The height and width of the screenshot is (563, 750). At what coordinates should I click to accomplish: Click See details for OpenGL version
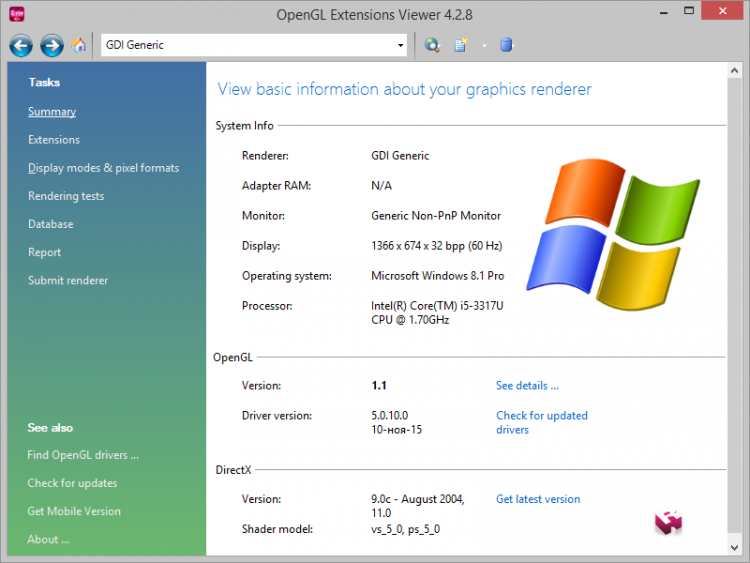click(527, 386)
